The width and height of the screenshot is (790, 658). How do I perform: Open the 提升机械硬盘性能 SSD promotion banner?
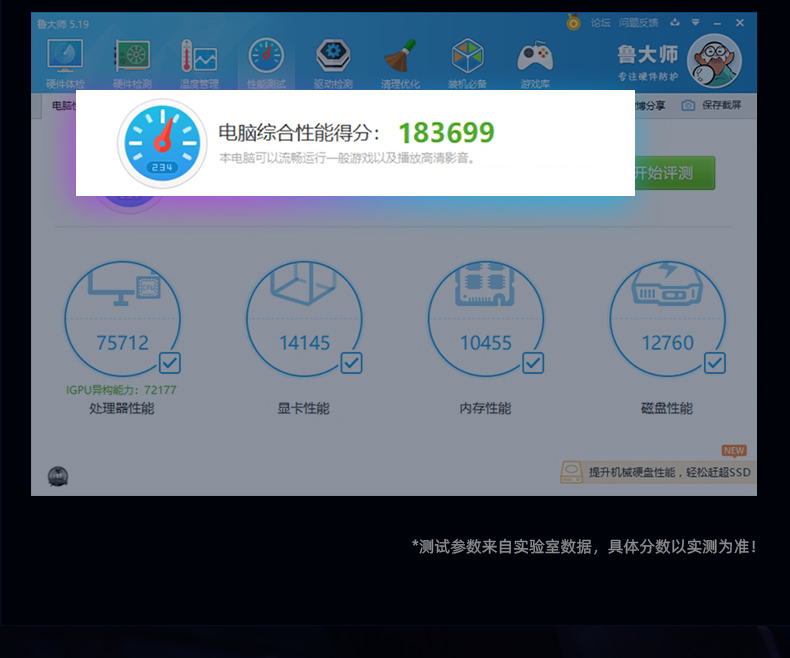pos(658,472)
